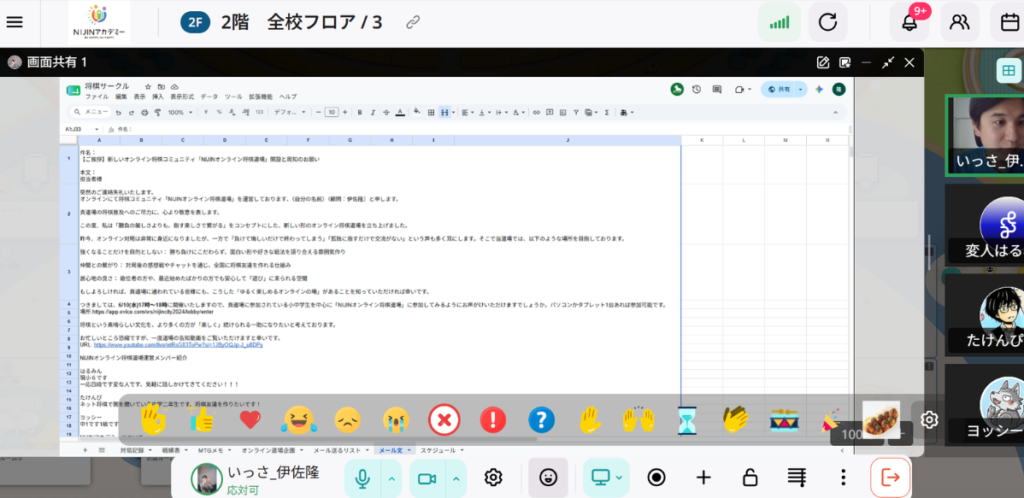This screenshot has height=498, width=1024.
Task: Send the two raised hands reaction
Action: pyautogui.click(x=638, y=420)
